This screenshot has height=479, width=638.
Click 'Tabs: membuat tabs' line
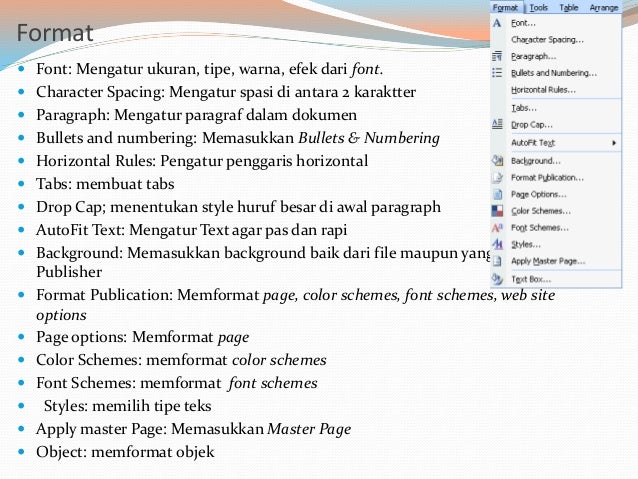tap(105, 184)
